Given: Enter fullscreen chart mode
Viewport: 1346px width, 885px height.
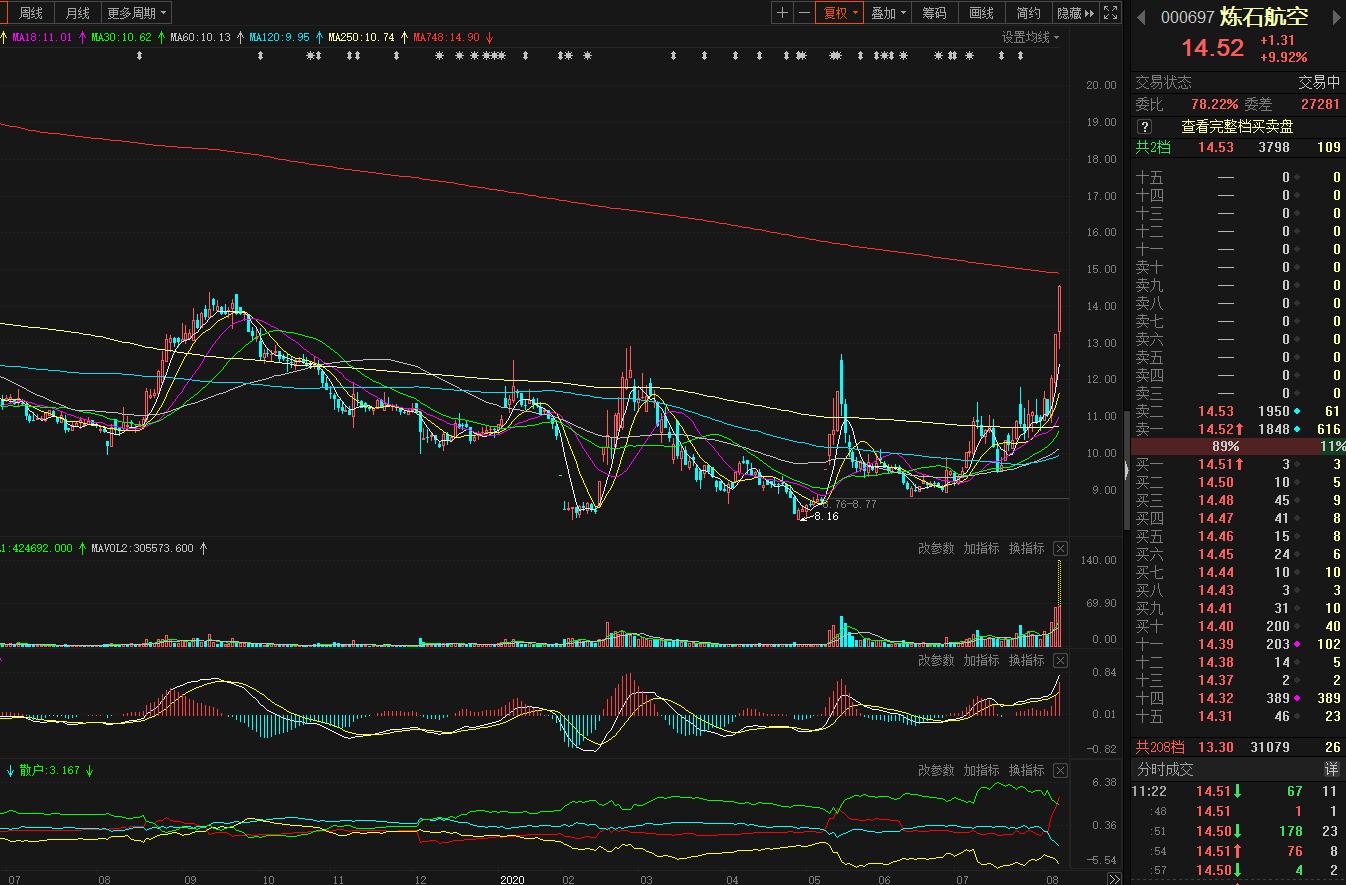Looking at the screenshot, I should (x=1111, y=13).
